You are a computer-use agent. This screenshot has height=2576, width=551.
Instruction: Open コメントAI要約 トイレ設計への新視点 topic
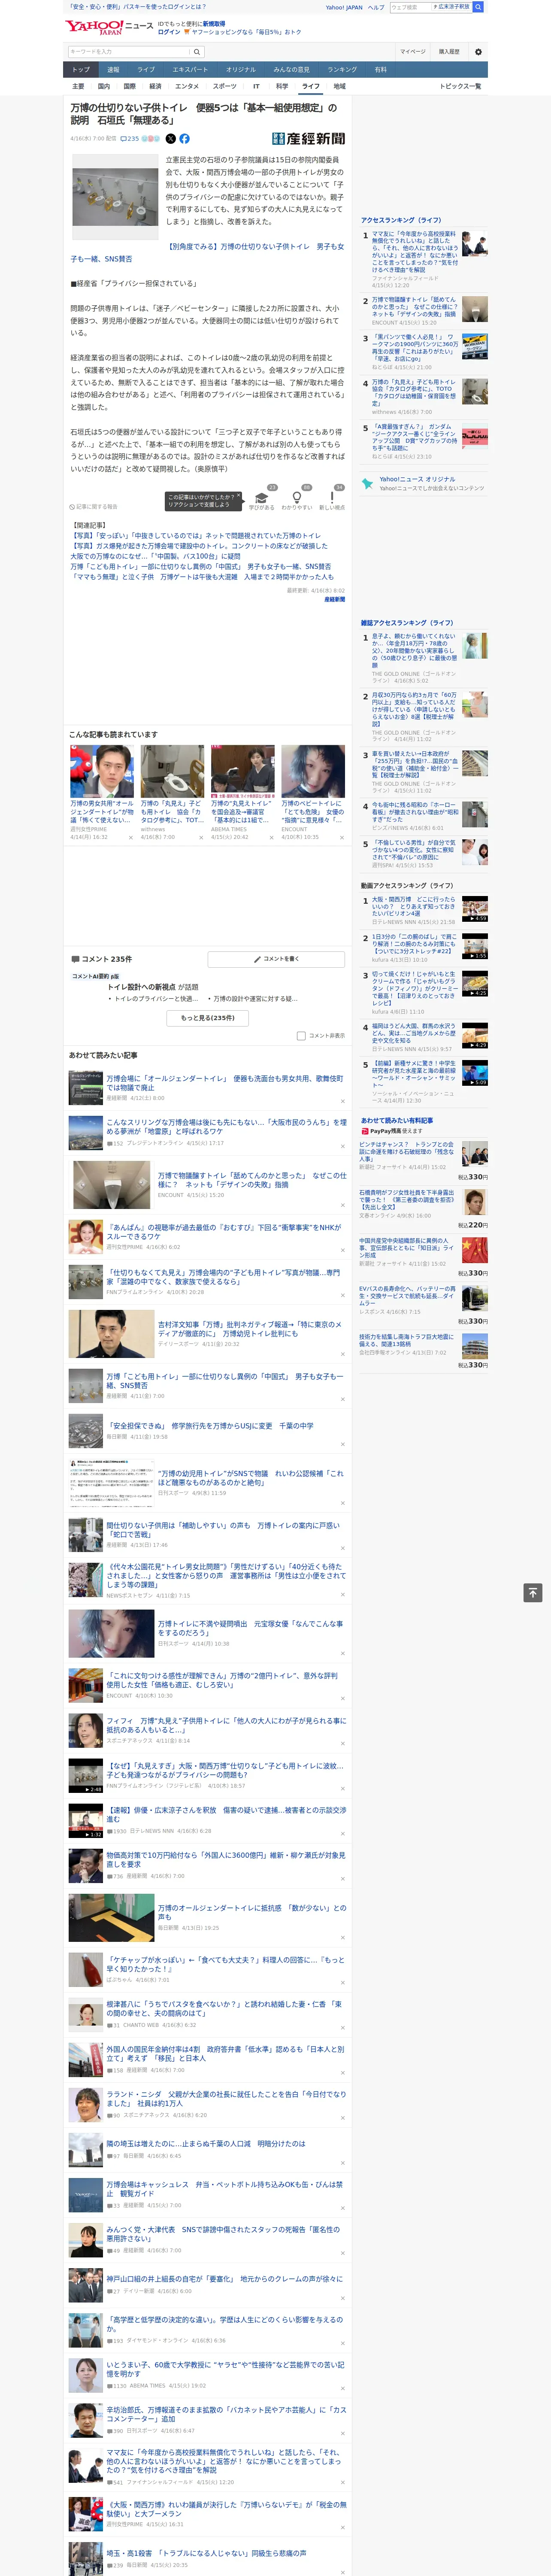coord(153,987)
